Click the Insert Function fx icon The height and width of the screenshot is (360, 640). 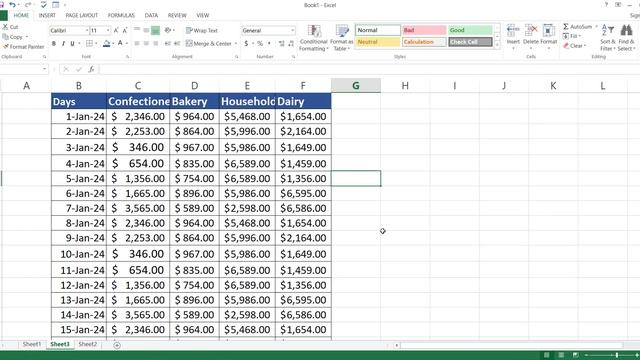click(x=91, y=69)
